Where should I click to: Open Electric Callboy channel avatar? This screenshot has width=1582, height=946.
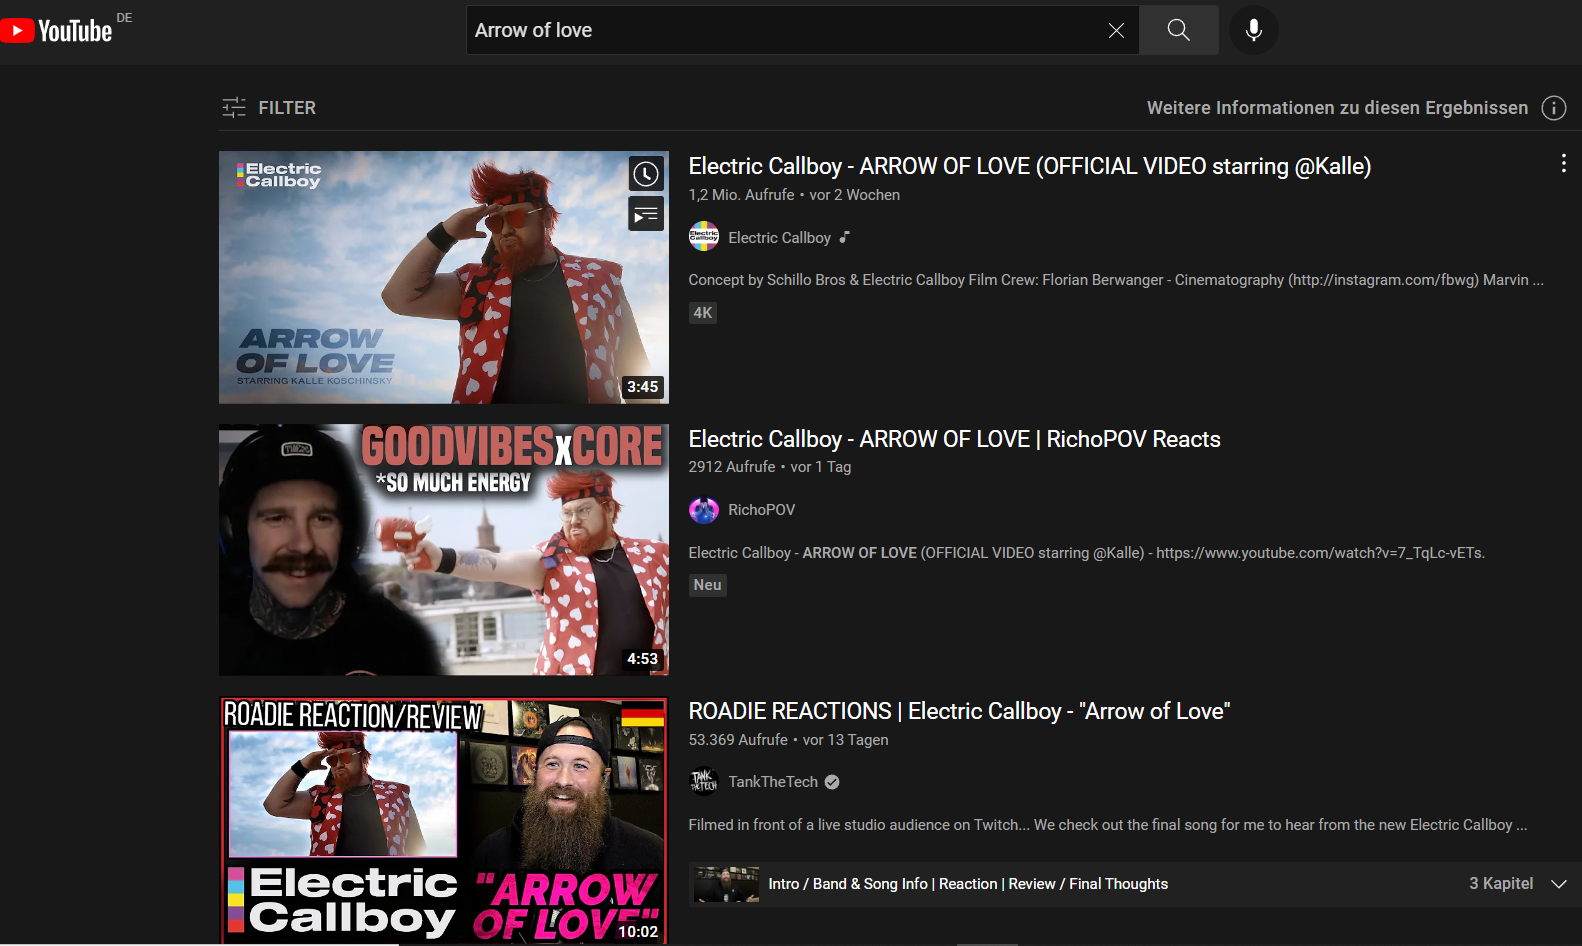pyautogui.click(x=704, y=237)
